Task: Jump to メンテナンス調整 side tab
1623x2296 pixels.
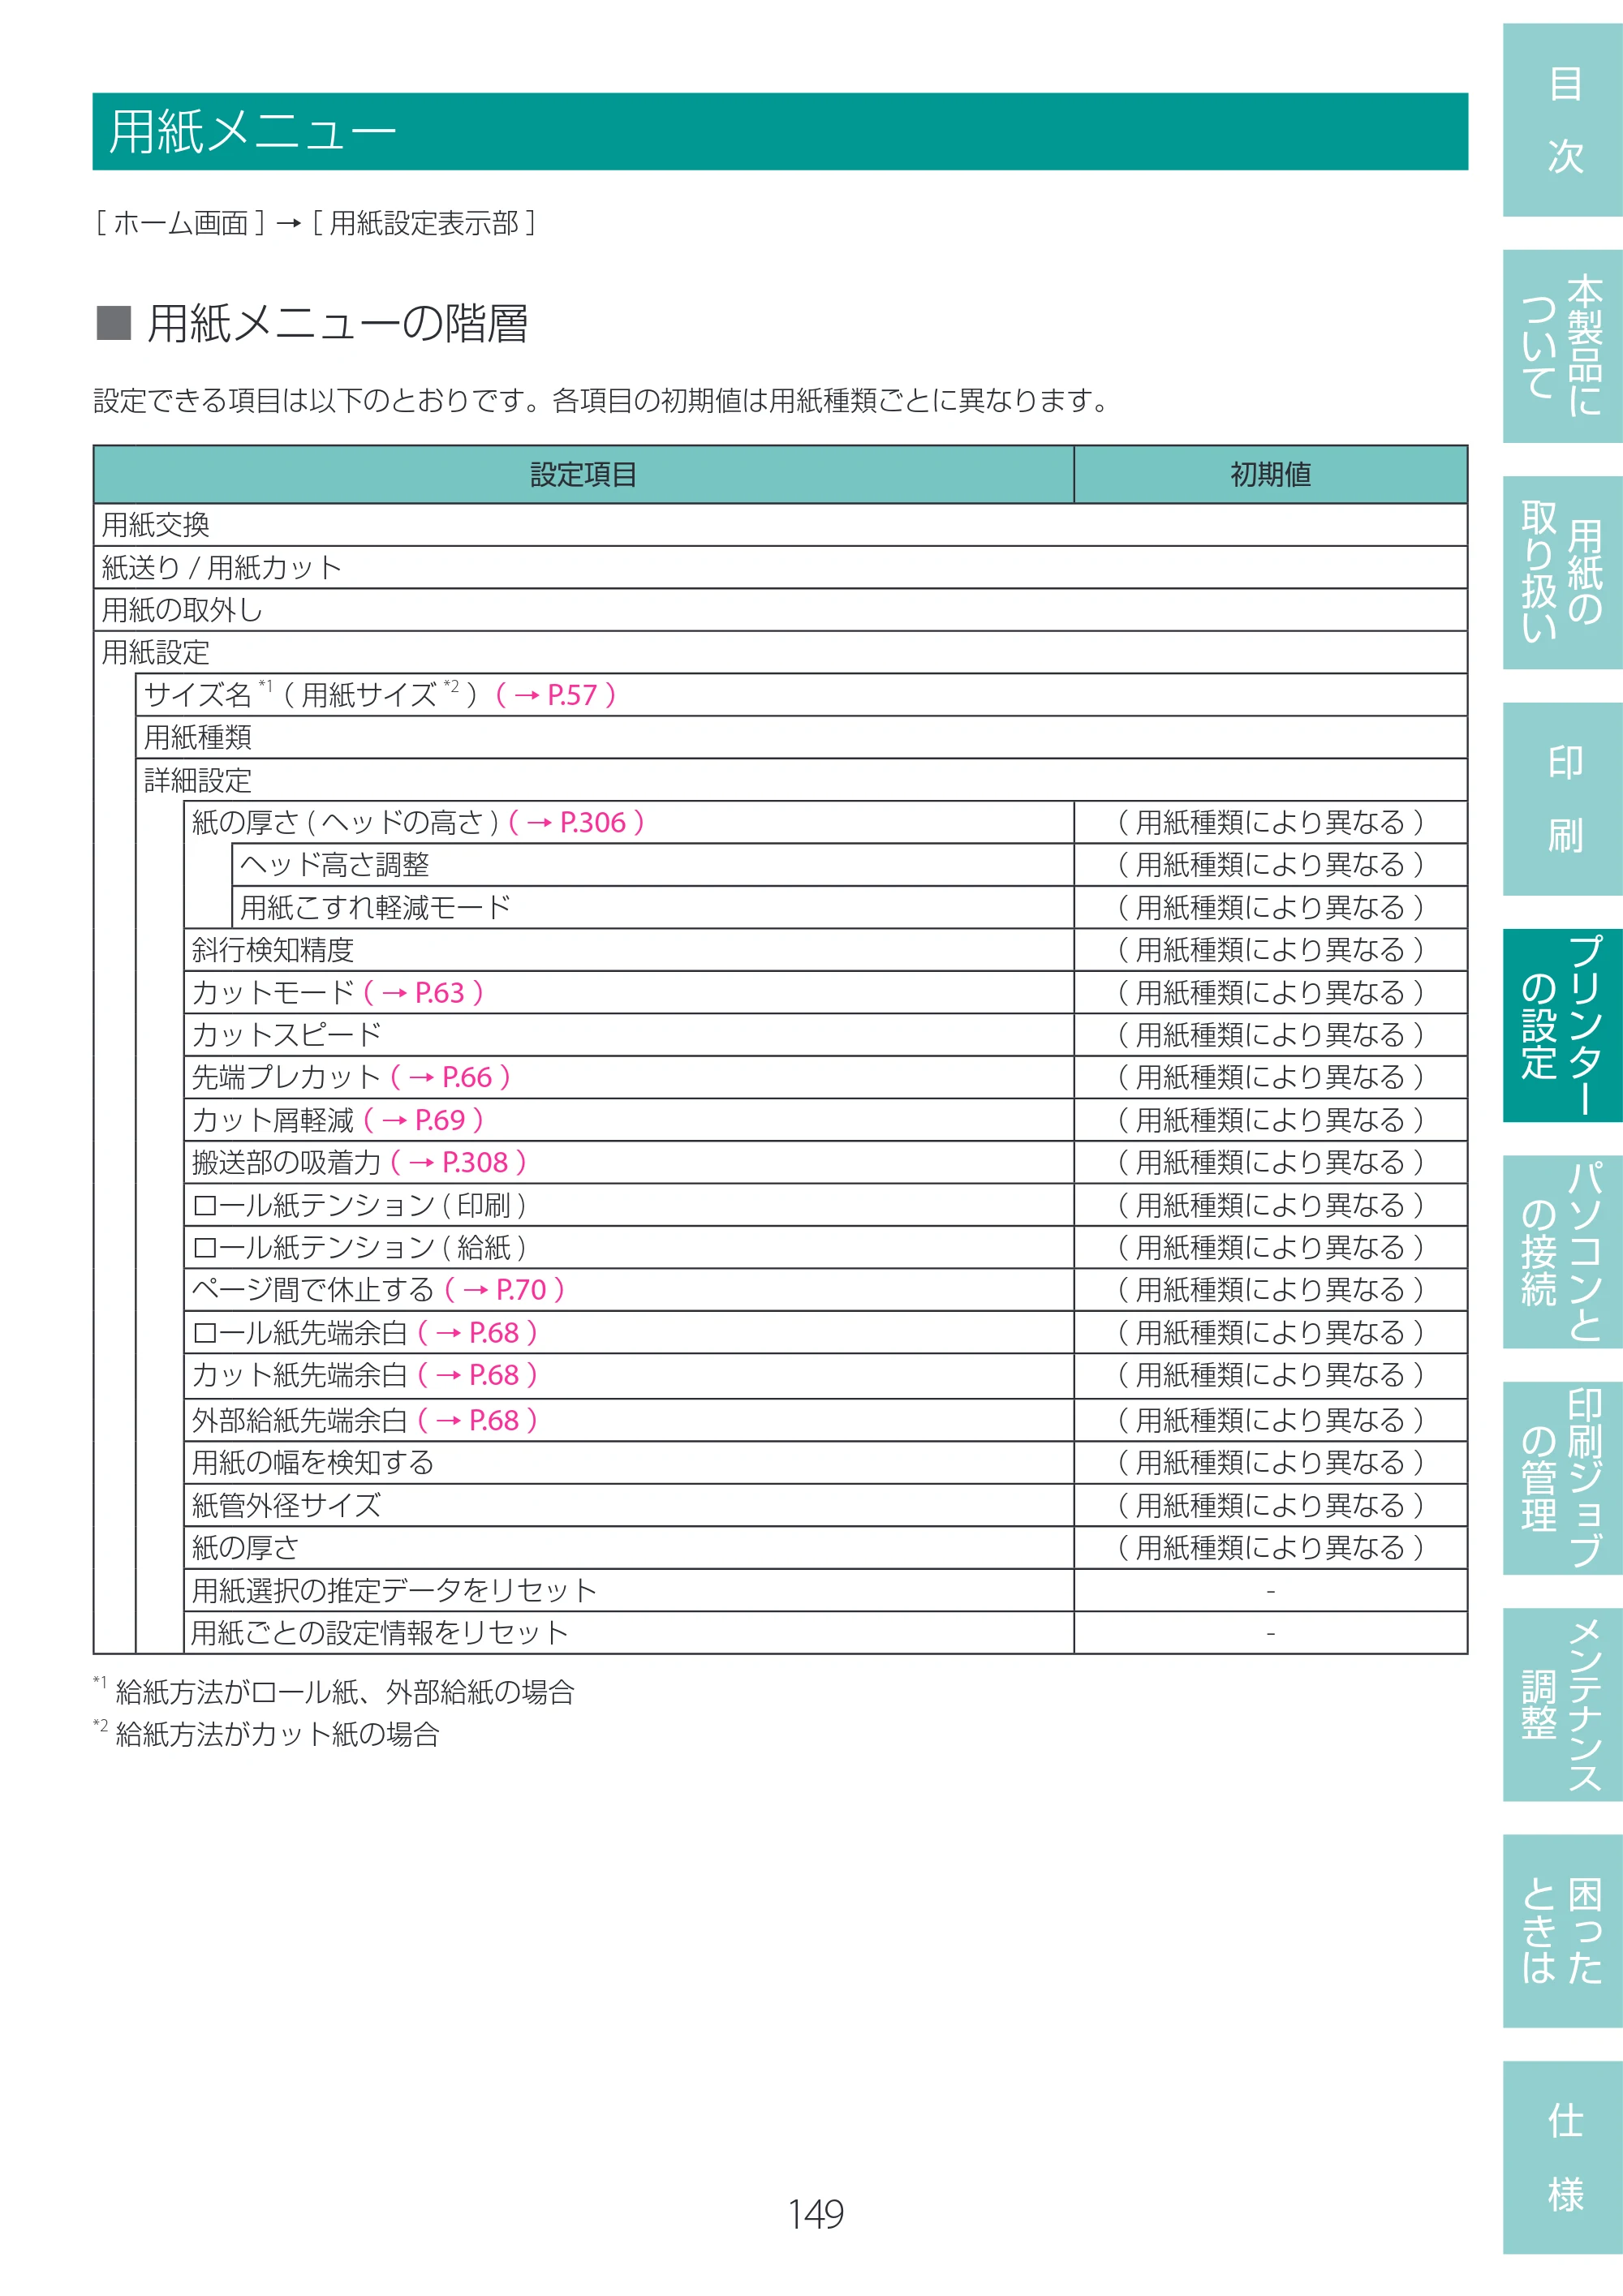Action: [1562, 1704]
